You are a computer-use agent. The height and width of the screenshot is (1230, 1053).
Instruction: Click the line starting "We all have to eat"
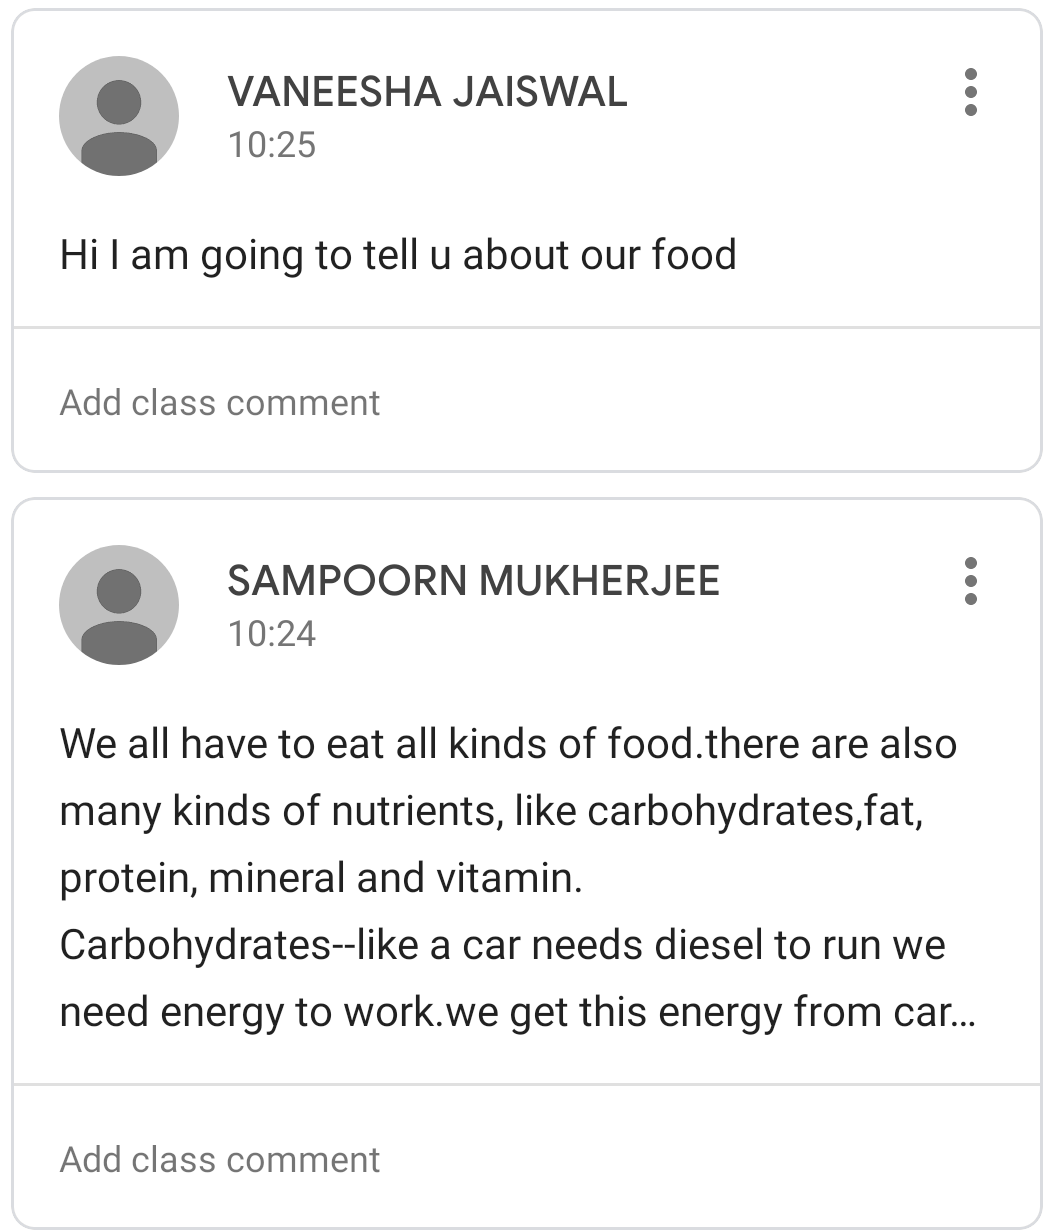click(x=508, y=744)
